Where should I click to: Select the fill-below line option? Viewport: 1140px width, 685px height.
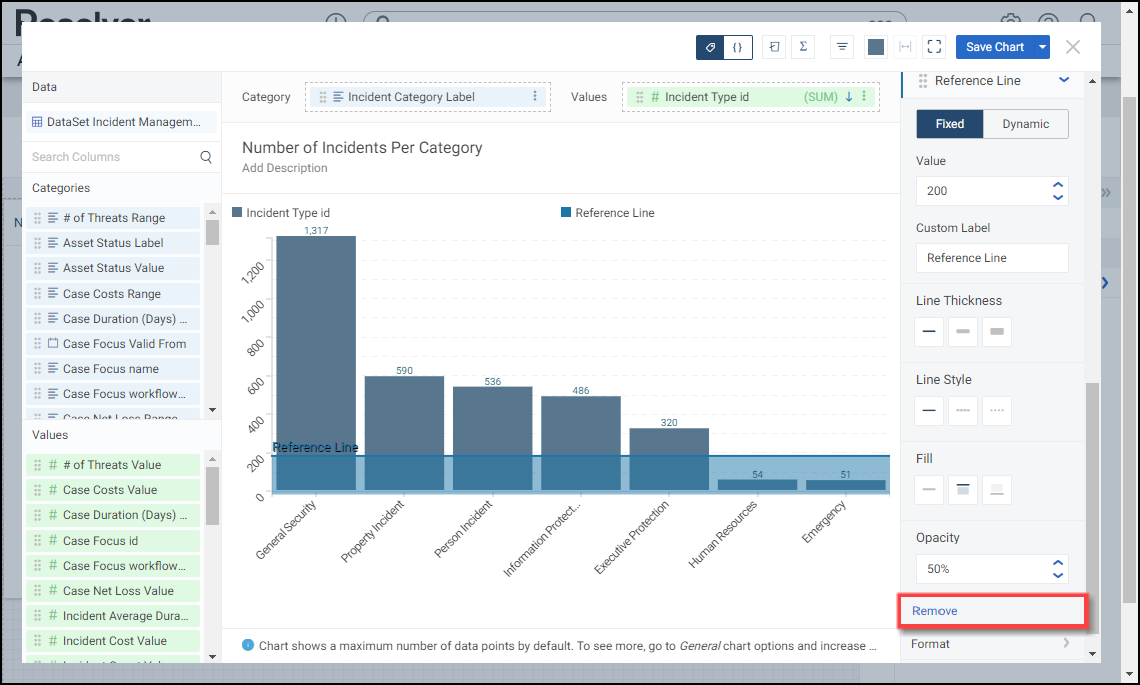tap(996, 489)
